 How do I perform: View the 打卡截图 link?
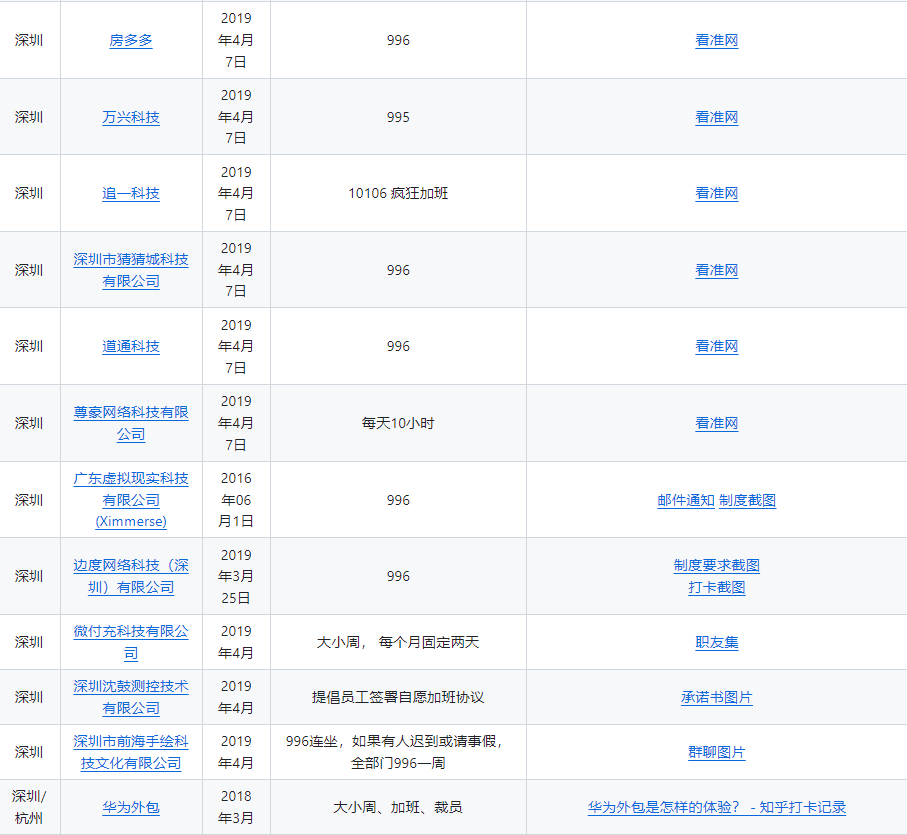tap(717, 588)
